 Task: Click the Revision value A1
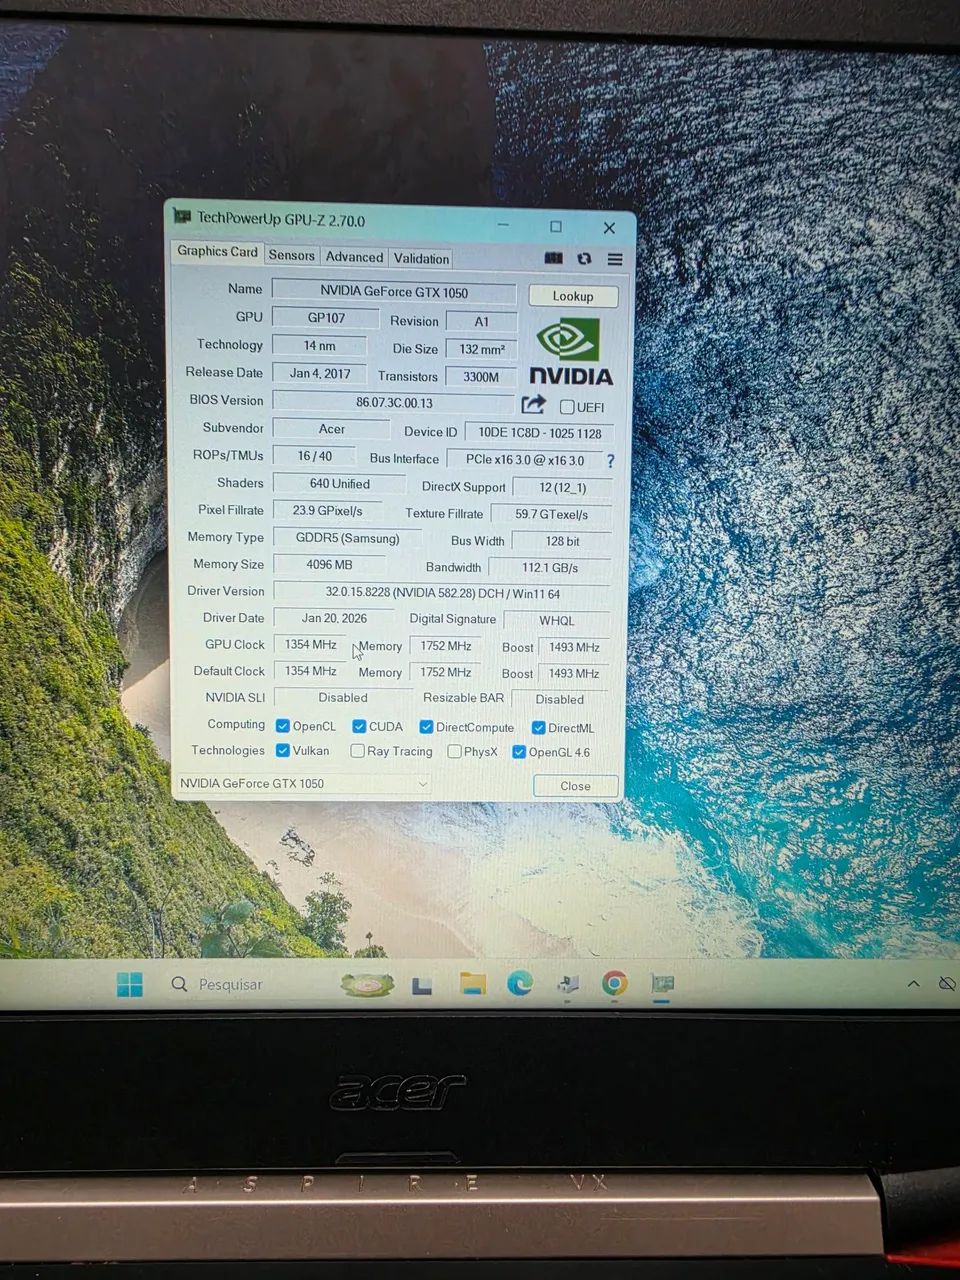(481, 322)
